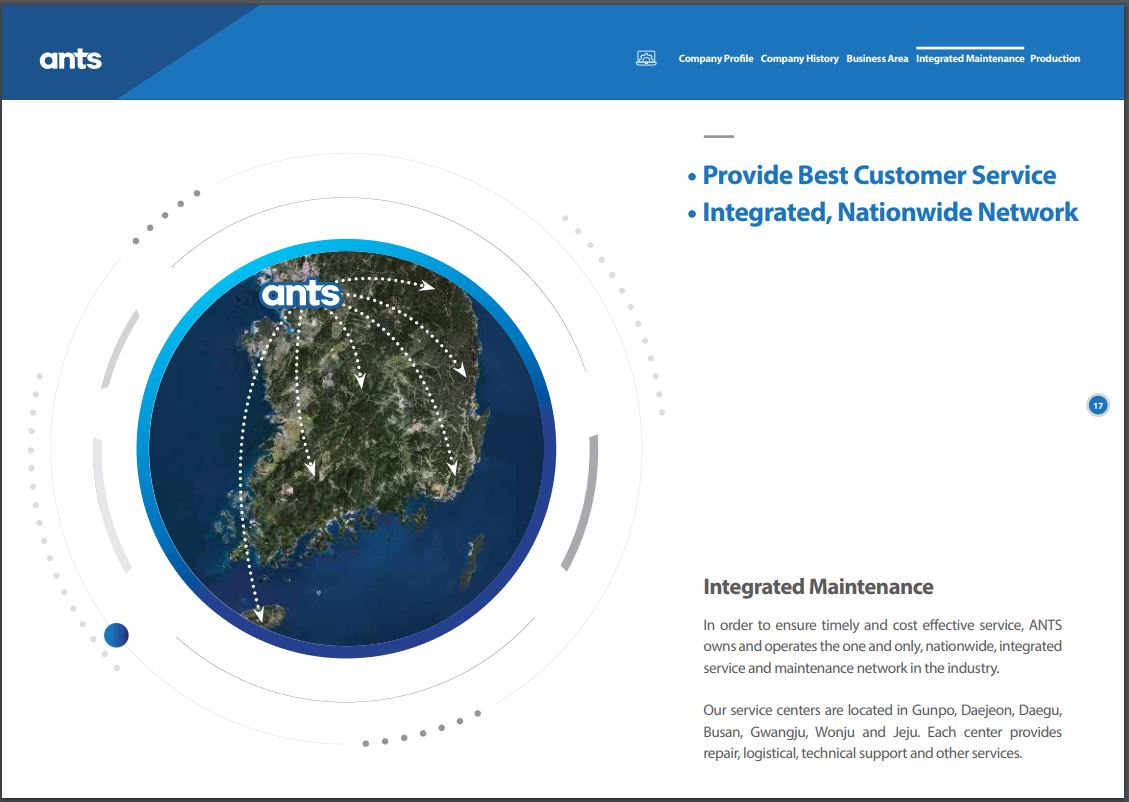
Task: Select the Integrated Maintenance tab
Action: tap(970, 59)
